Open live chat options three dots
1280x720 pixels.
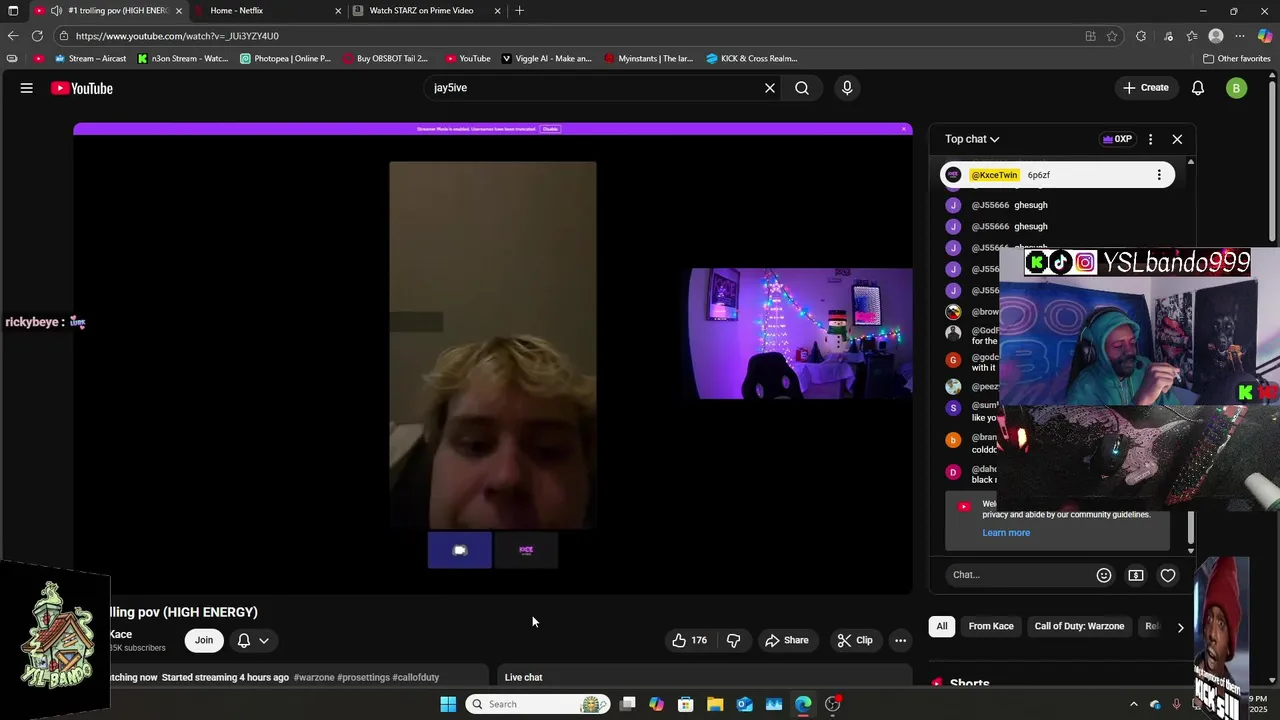point(1150,139)
